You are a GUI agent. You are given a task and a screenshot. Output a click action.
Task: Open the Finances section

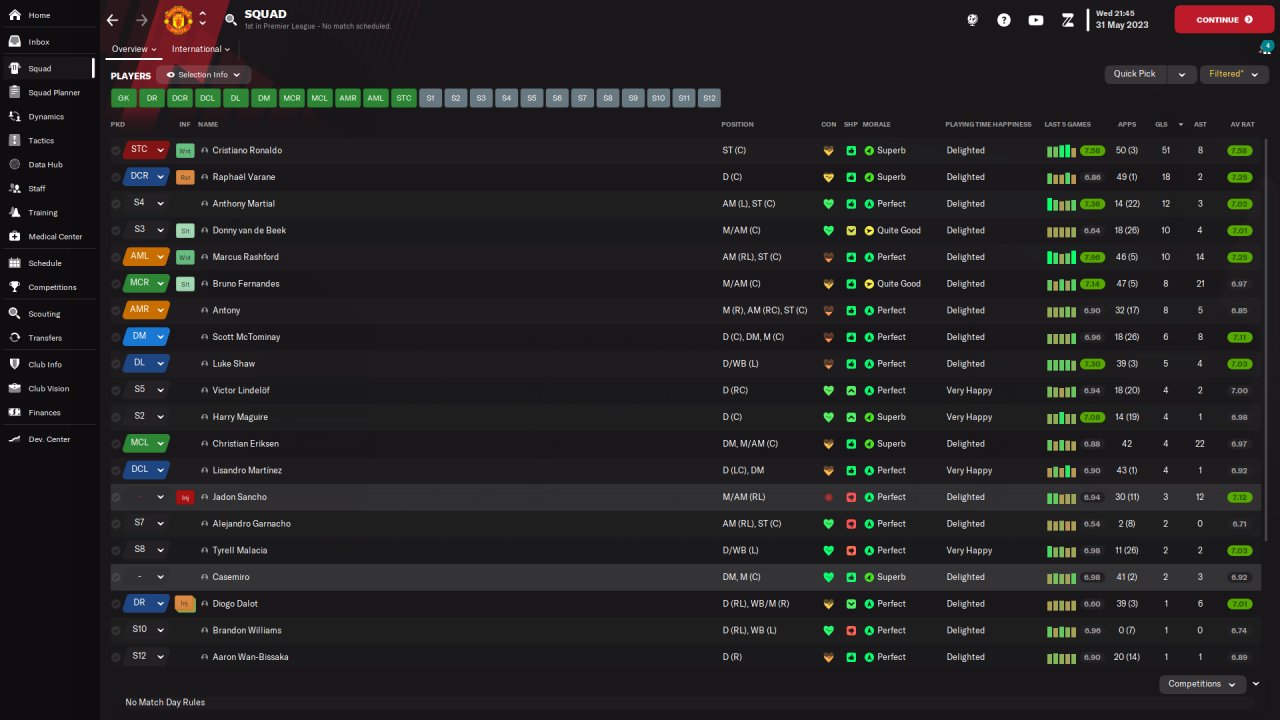pos(44,413)
